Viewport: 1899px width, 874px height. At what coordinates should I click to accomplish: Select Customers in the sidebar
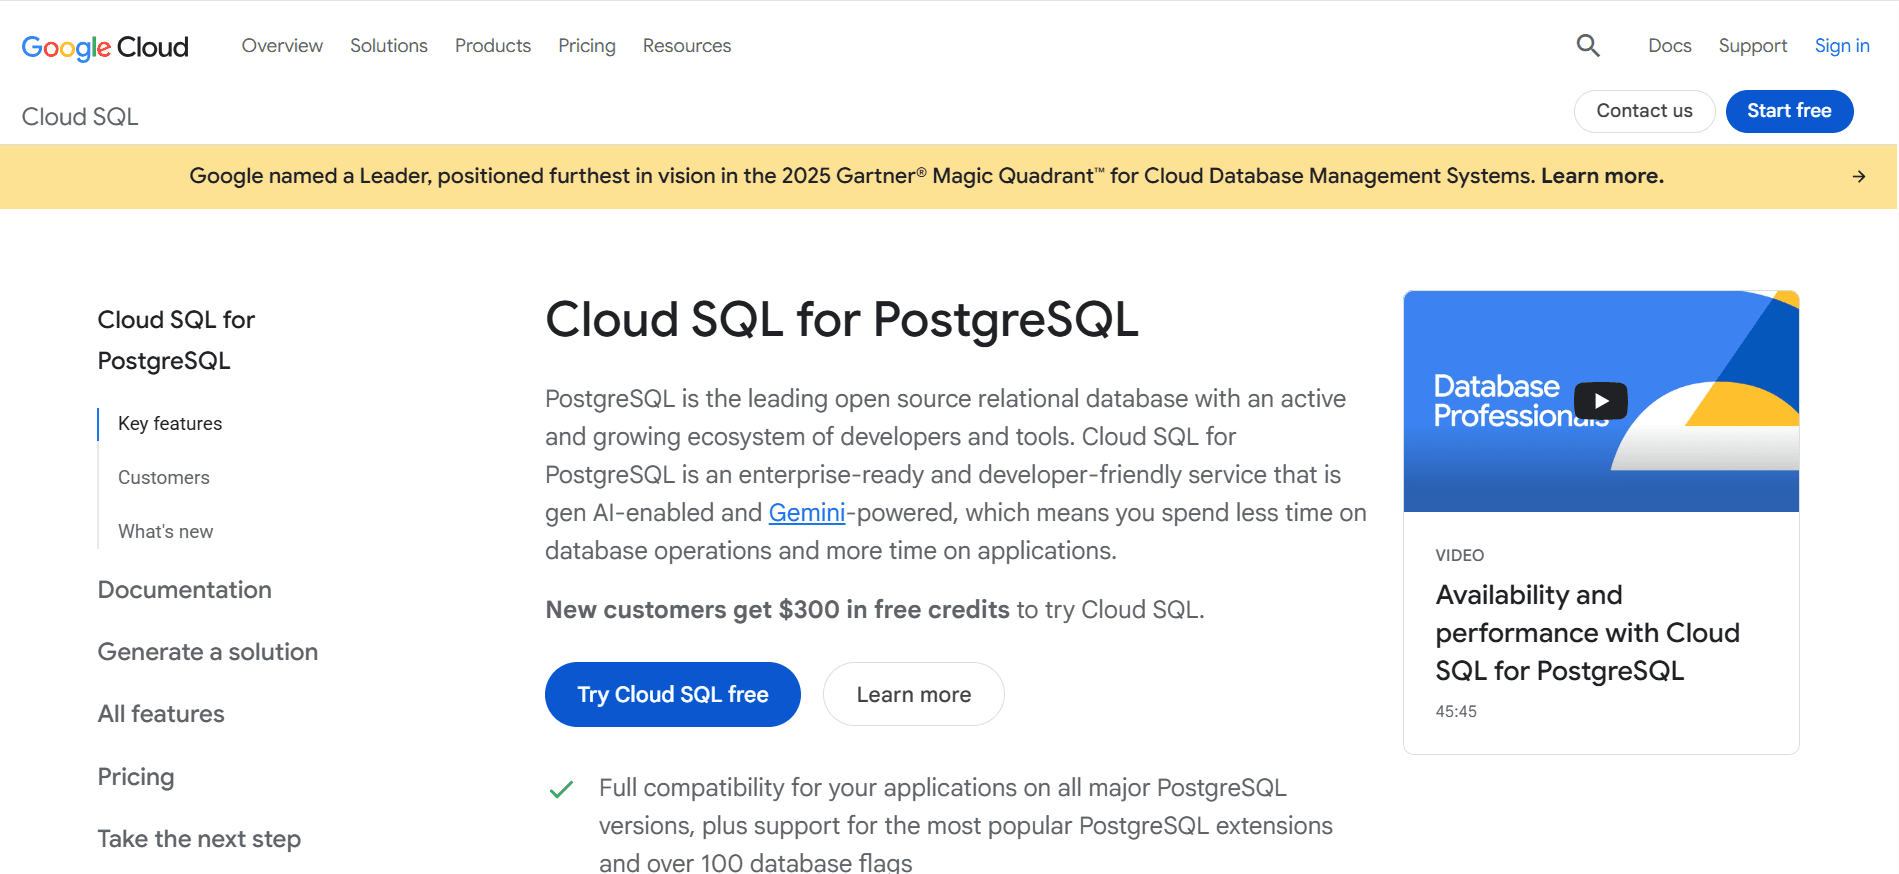tap(164, 478)
